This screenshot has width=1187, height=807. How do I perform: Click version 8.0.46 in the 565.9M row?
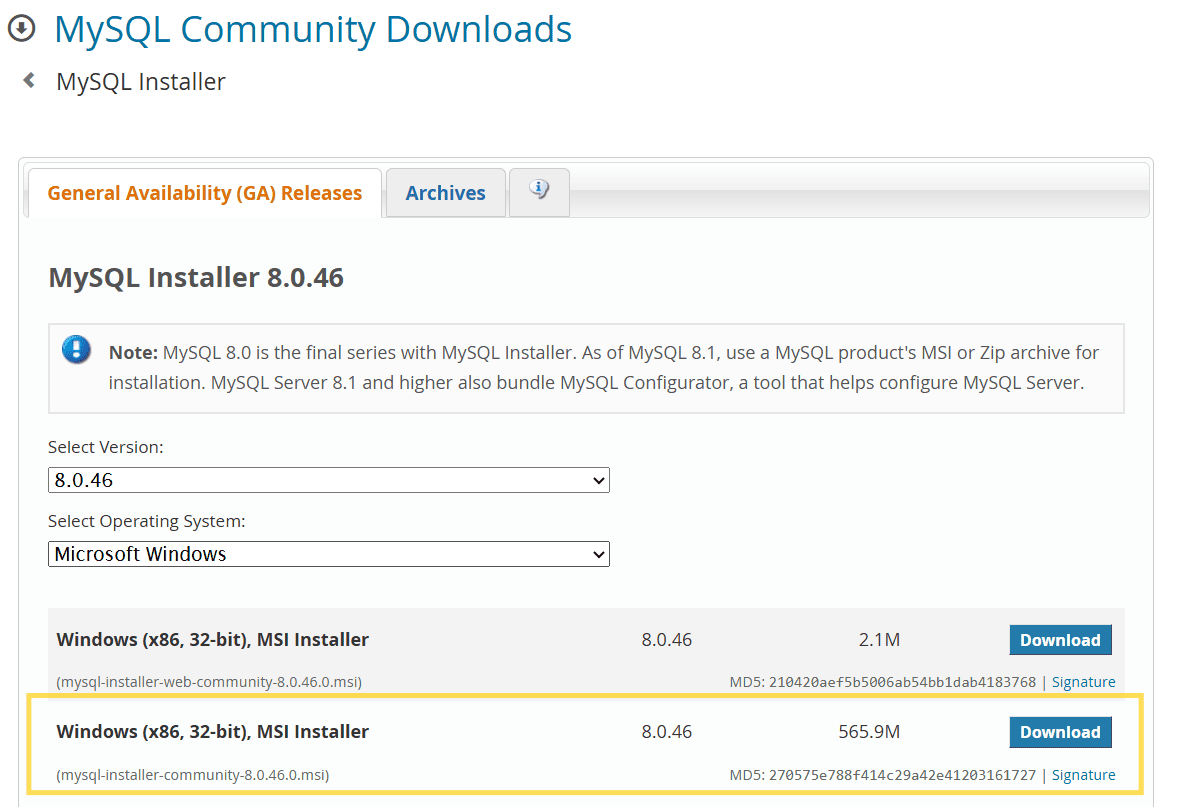(666, 732)
